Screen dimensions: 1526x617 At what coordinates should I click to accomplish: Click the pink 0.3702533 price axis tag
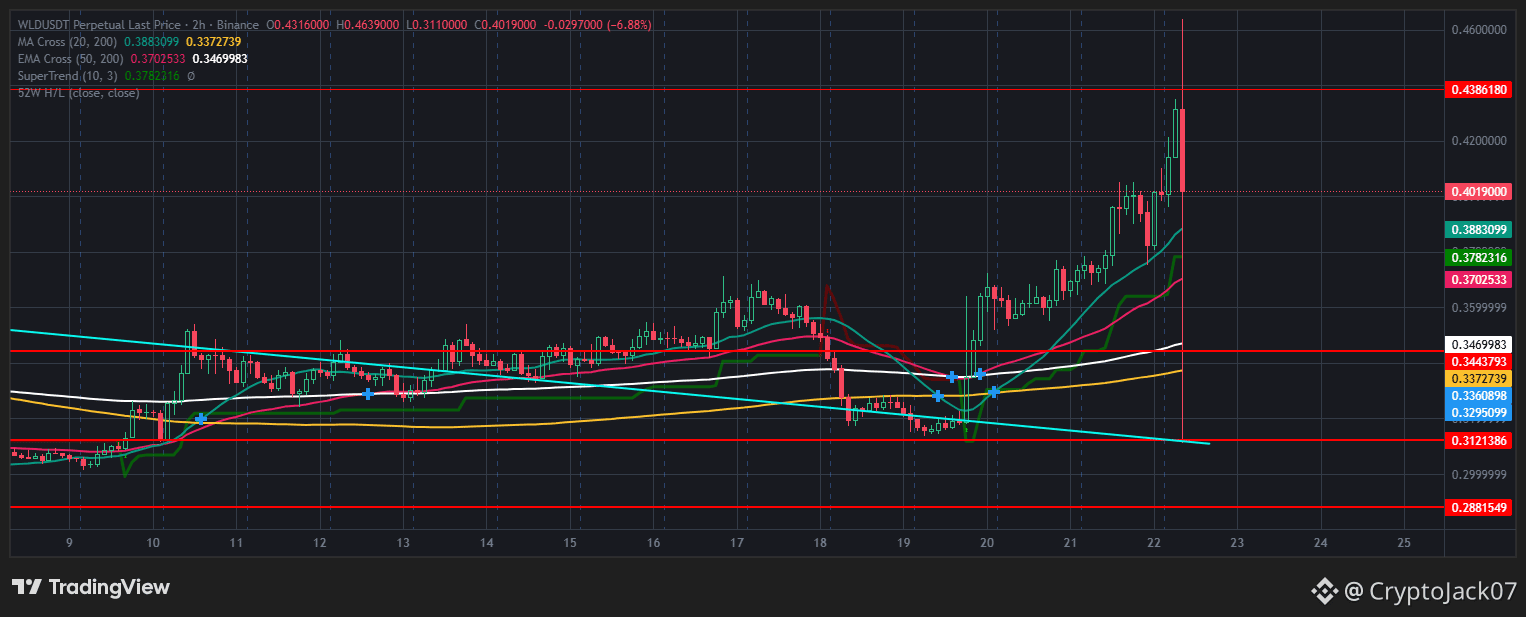click(x=1480, y=280)
